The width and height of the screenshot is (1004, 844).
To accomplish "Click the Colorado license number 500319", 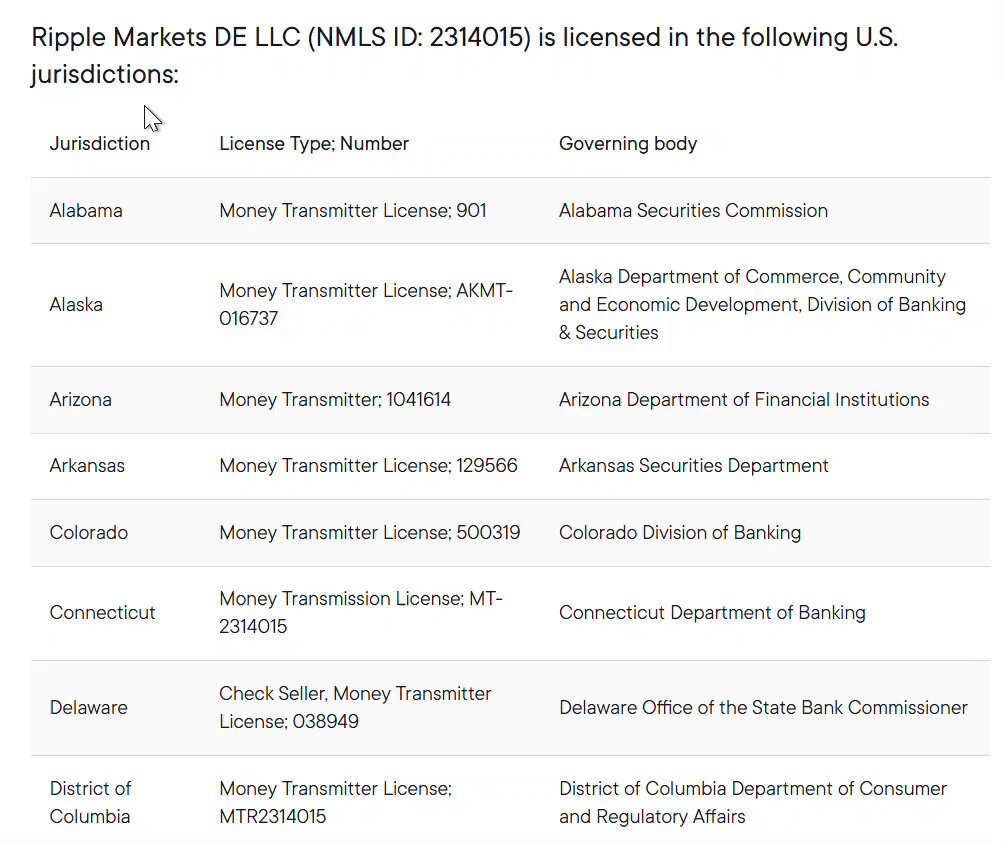I will [488, 533].
